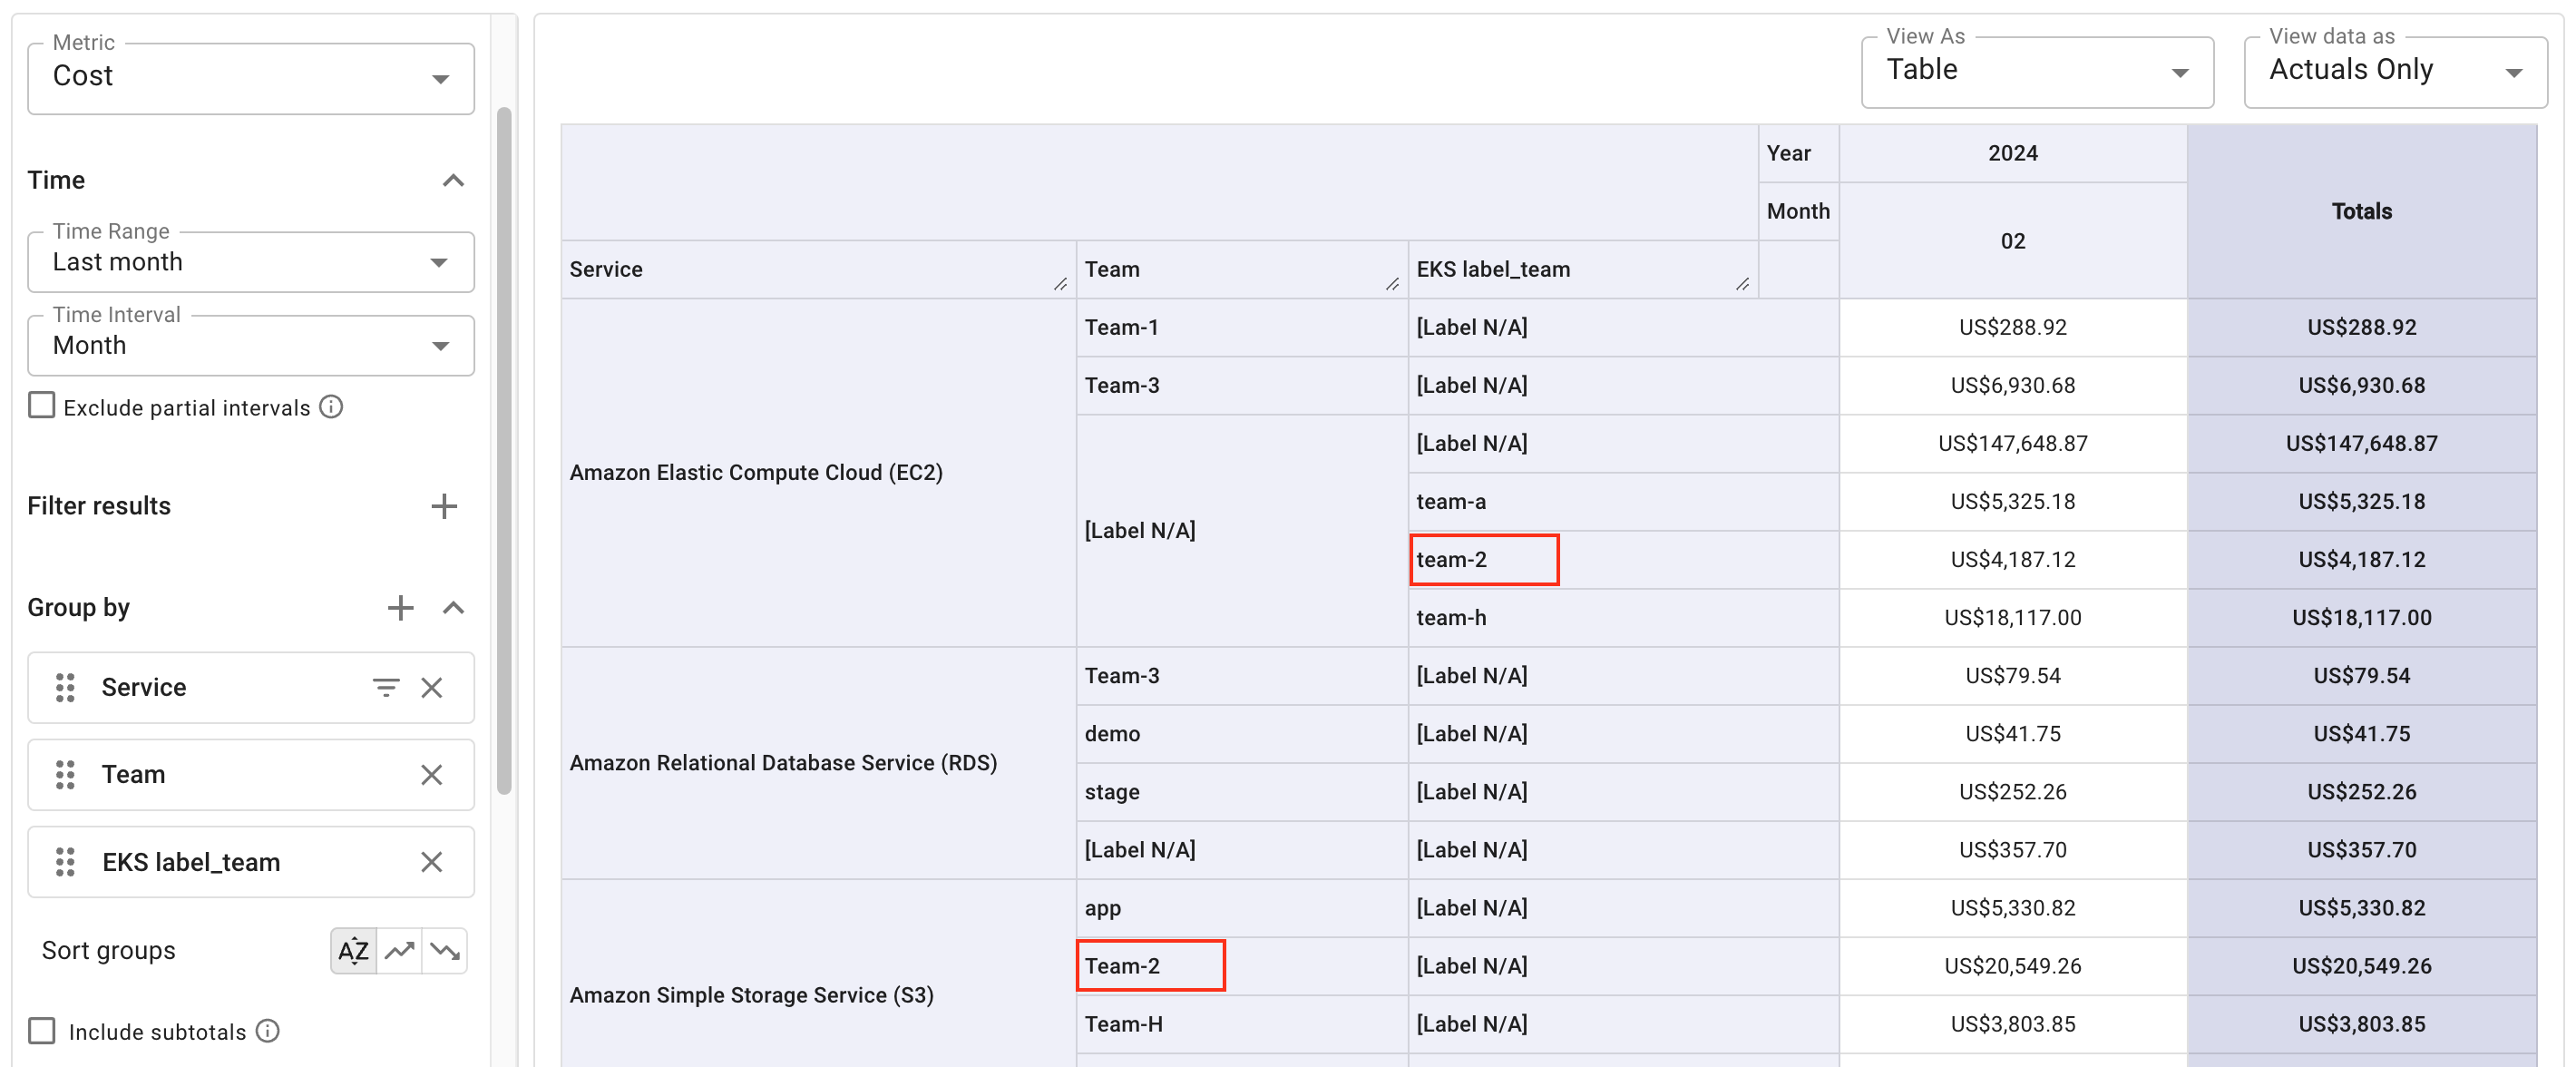
Task: Select the highlighted team-2 cell under EC2
Action: point(1484,559)
